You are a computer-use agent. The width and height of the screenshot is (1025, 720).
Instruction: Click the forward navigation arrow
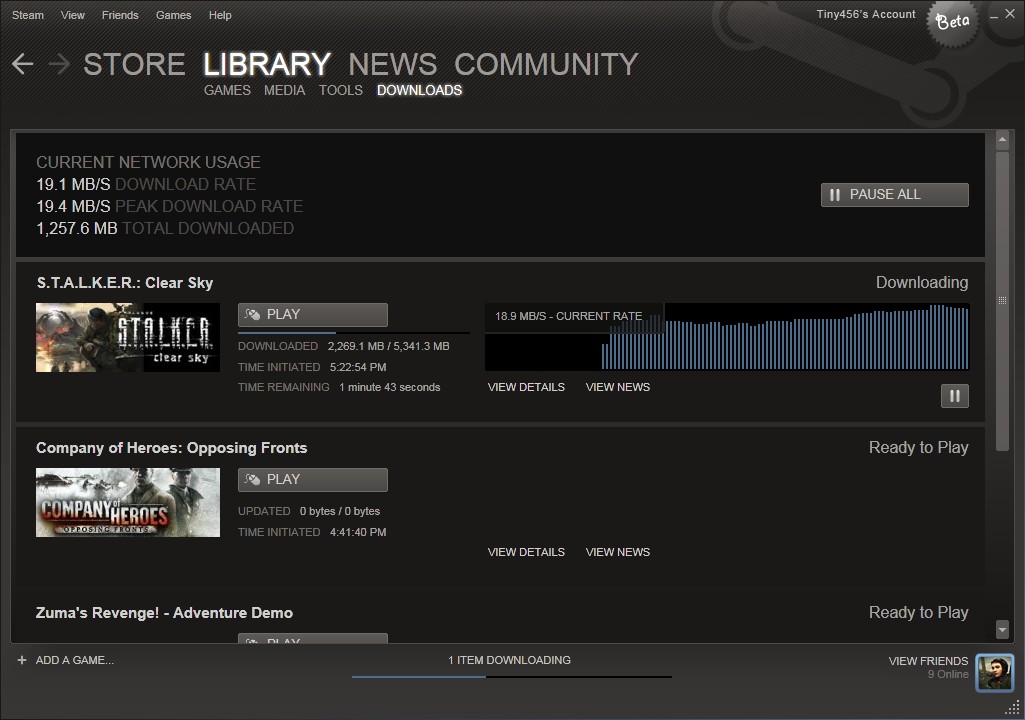(59, 64)
